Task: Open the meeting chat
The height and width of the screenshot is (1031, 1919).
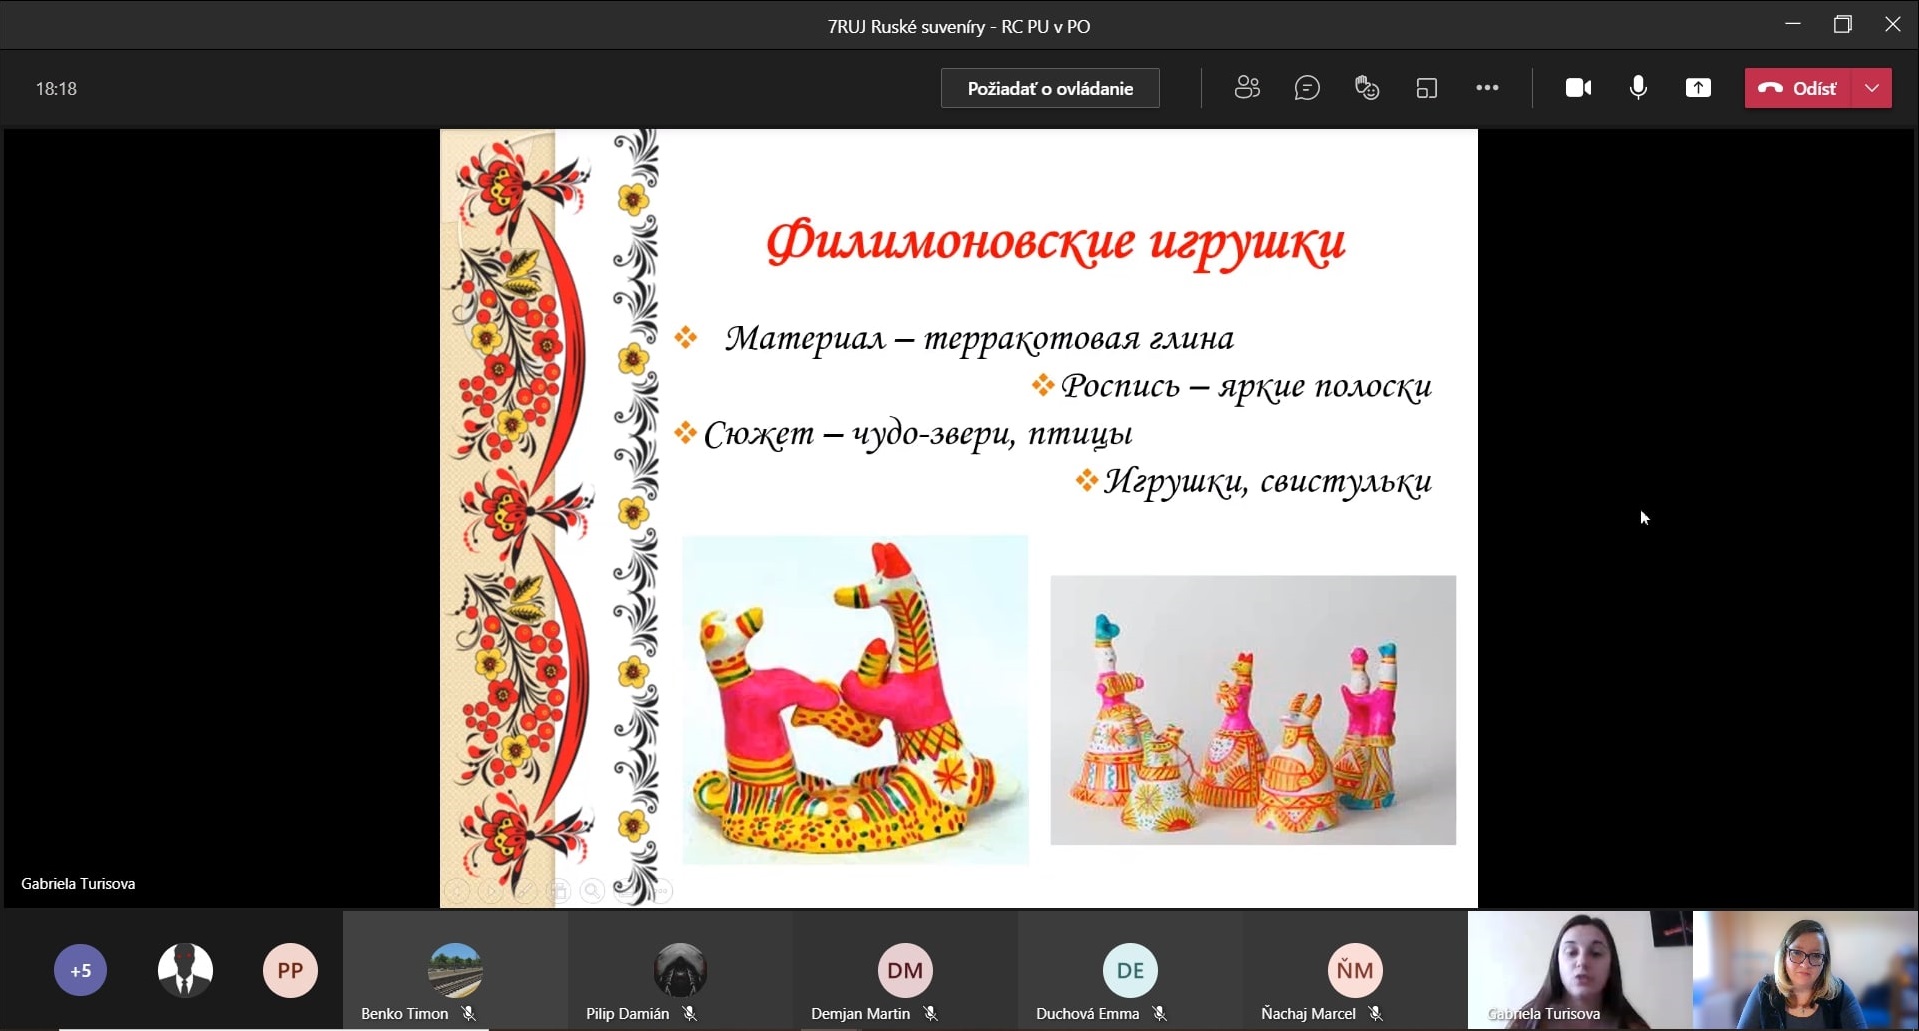Action: pyautogui.click(x=1307, y=88)
